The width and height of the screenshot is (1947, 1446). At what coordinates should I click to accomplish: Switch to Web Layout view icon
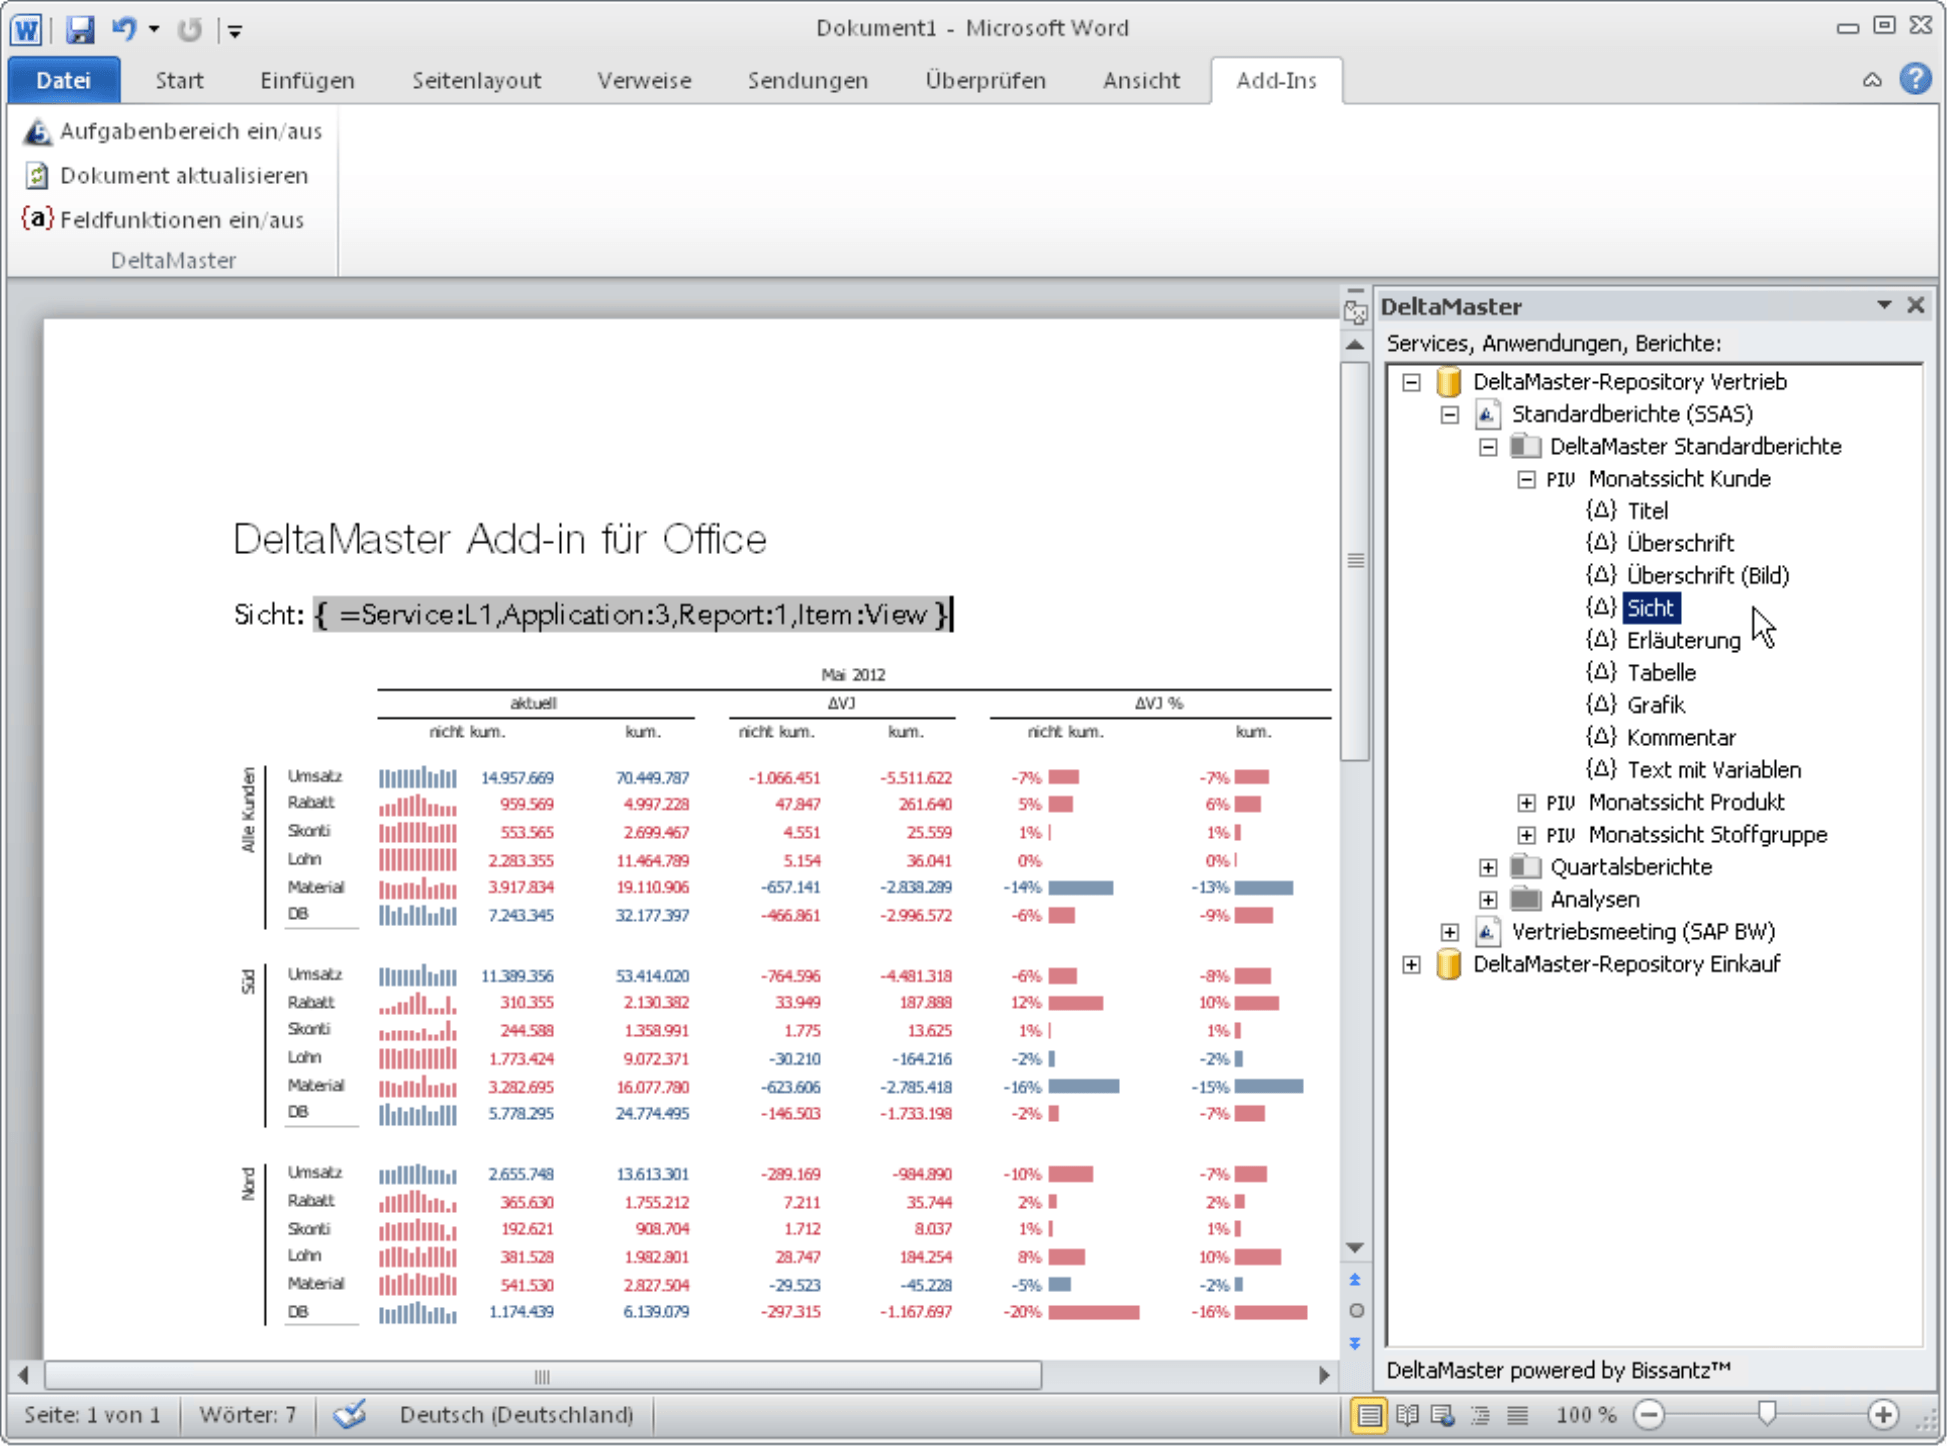[x=1443, y=1415]
